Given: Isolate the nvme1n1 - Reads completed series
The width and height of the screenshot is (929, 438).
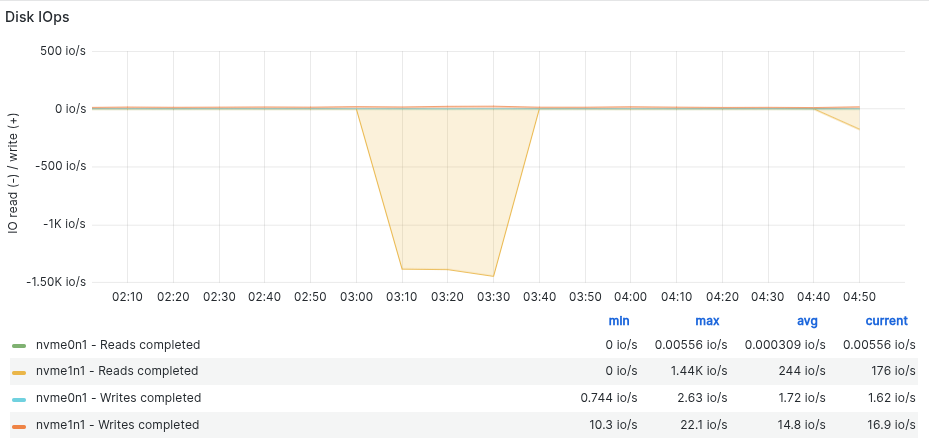Looking at the screenshot, I should [x=118, y=371].
